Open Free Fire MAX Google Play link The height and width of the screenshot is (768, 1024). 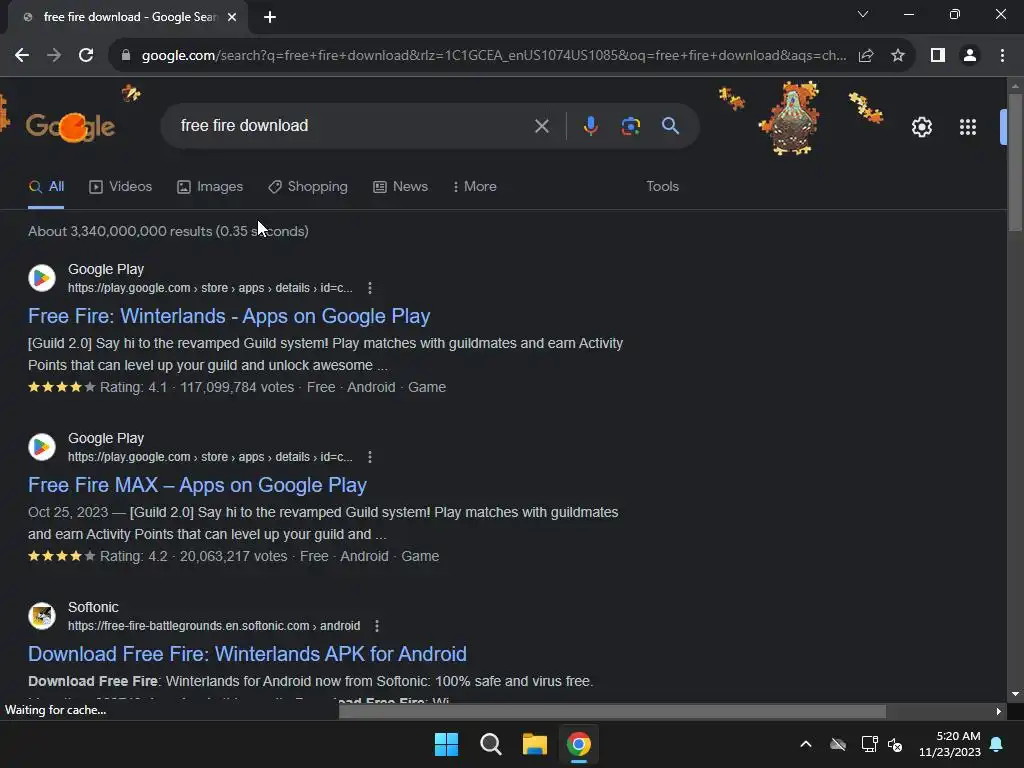[x=197, y=485]
